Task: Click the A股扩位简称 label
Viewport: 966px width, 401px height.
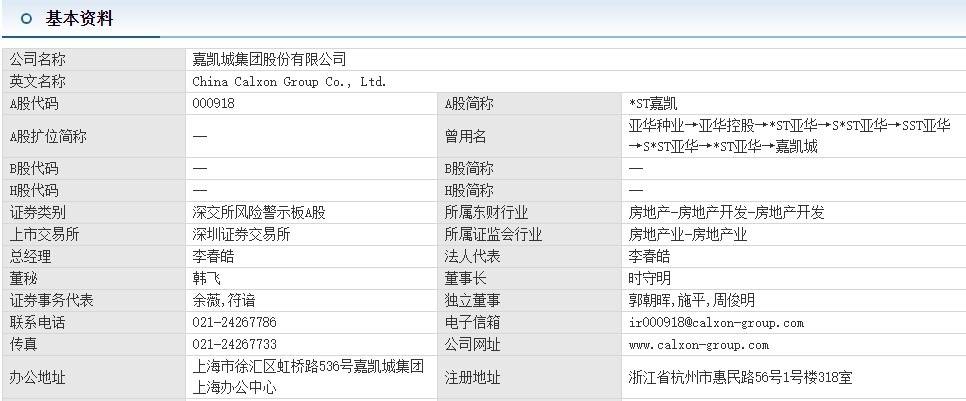Action: click(x=47, y=137)
